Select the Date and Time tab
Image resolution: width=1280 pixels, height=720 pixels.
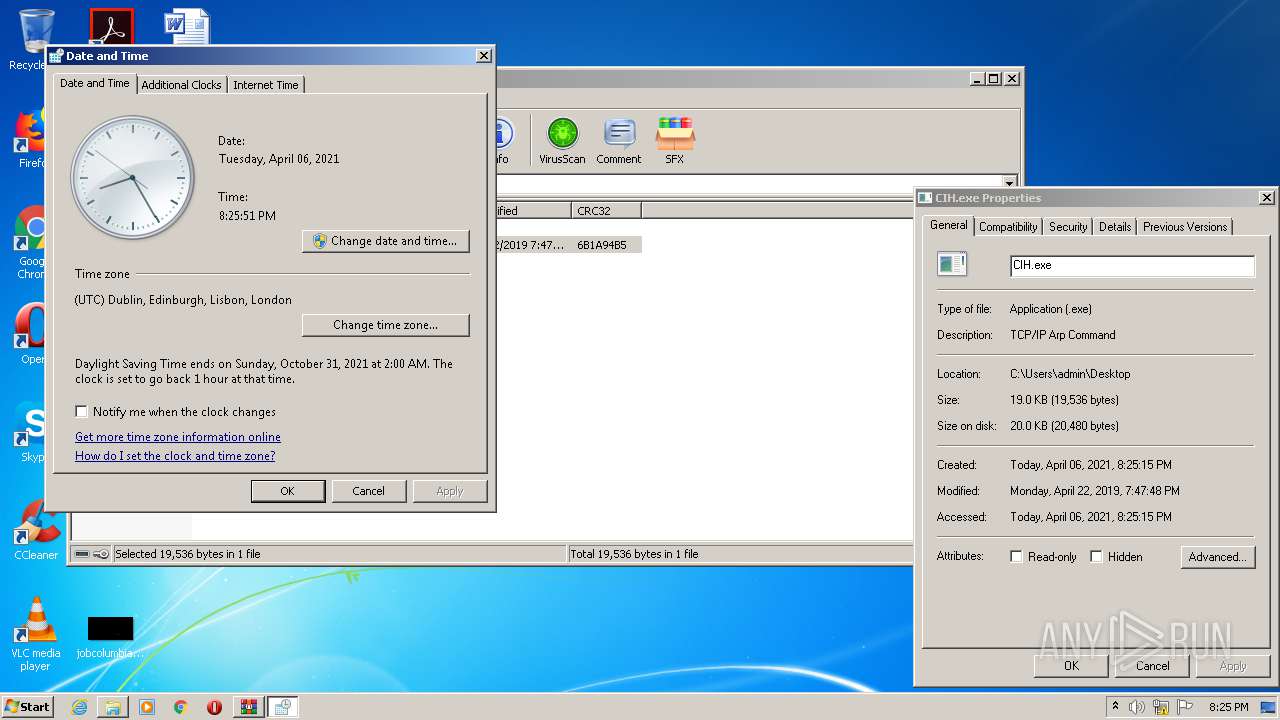(95, 83)
